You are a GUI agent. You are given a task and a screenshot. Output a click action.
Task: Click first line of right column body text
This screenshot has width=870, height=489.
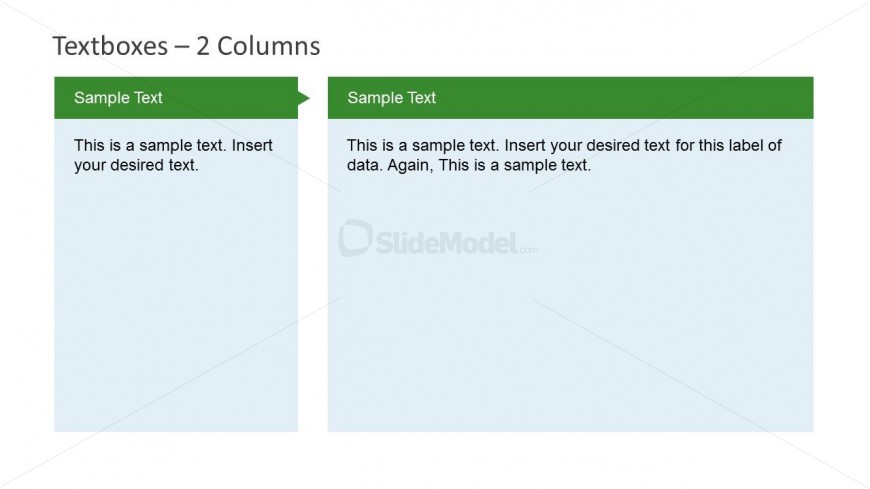564,146
